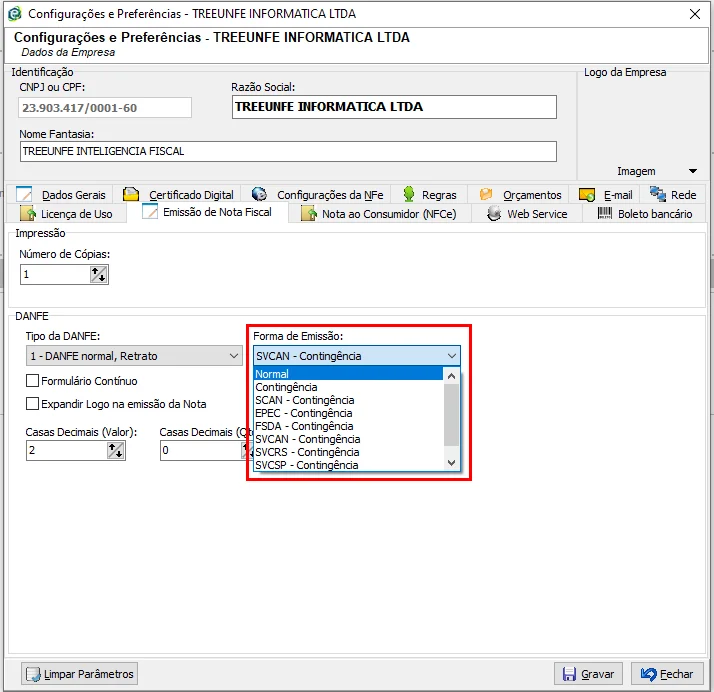Click the E-mail envelope icon

587,195
